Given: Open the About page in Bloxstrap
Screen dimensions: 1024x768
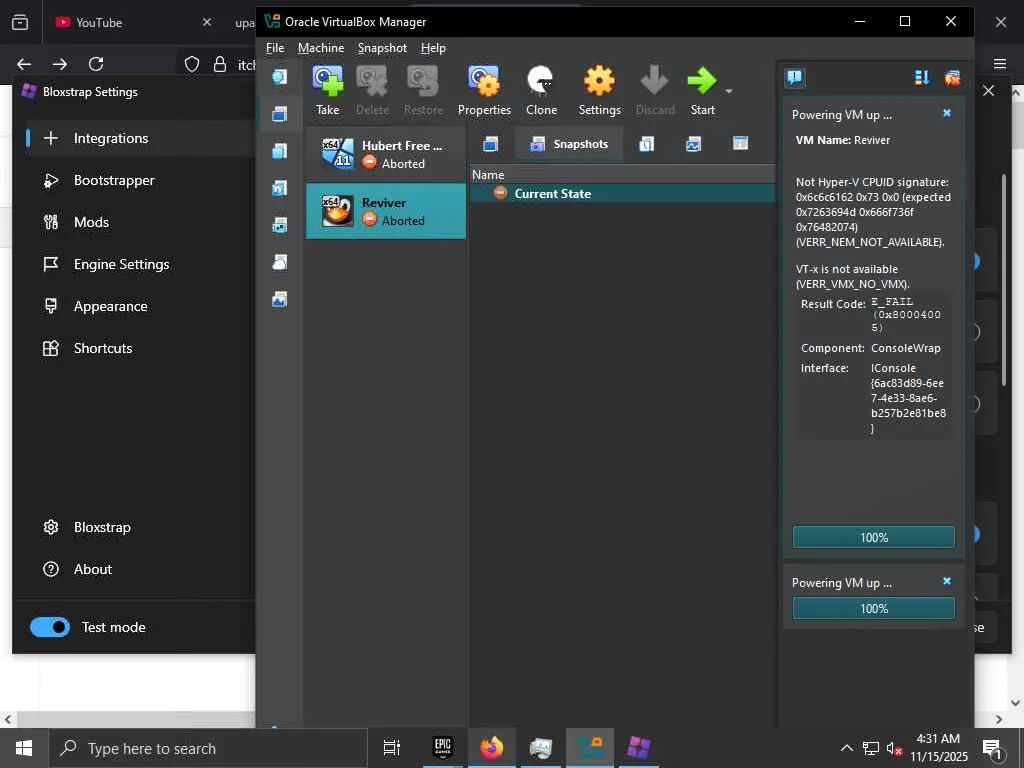Looking at the screenshot, I should pyautogui.click(x=140, y=569).
